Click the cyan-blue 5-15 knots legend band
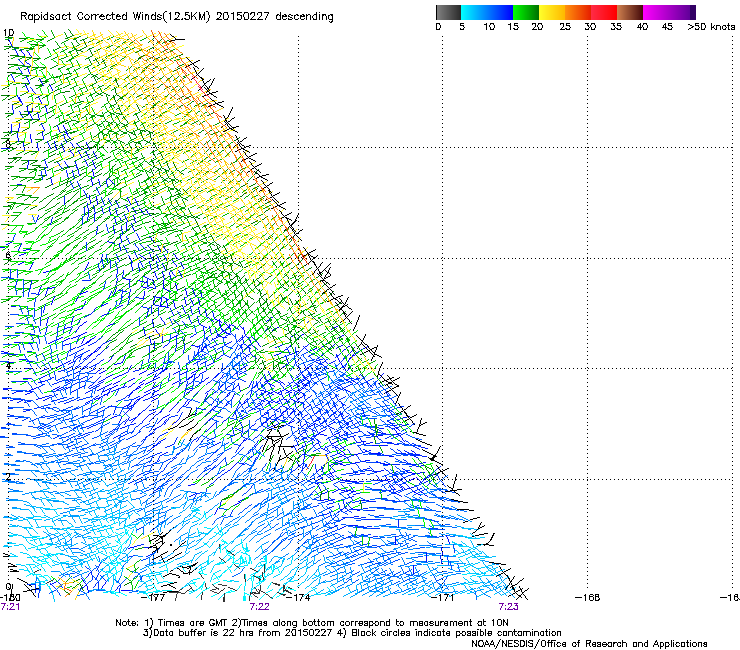Screen dimensions: 740x650 click(x=487, y=12)
